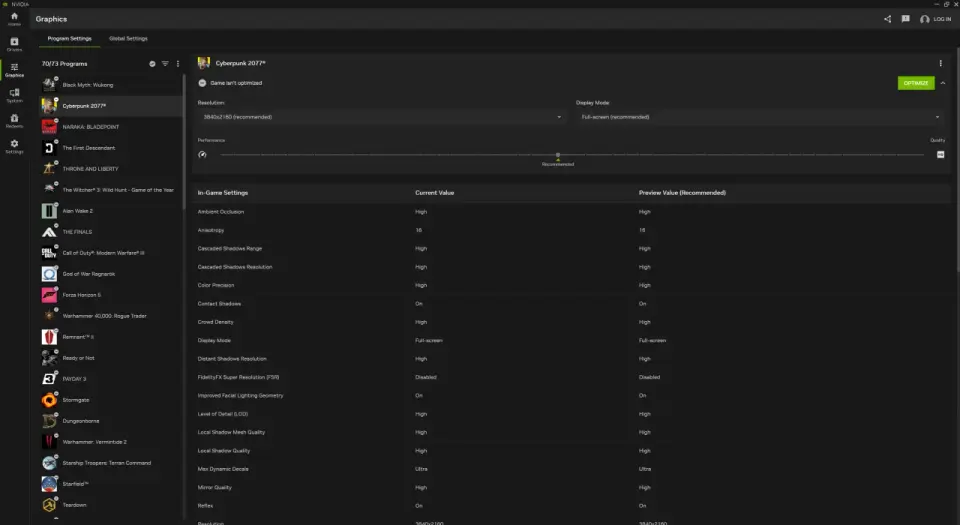Select Remnant II in programs list
960x525 pixels.
[110, 337]
